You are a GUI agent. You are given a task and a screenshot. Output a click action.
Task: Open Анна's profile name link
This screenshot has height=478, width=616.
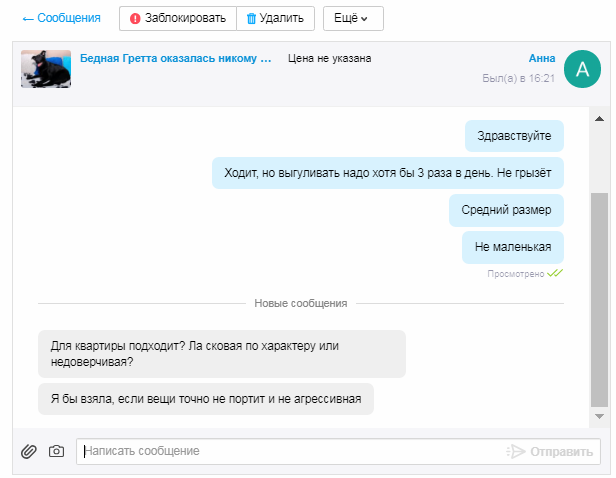tap(542, 58)
